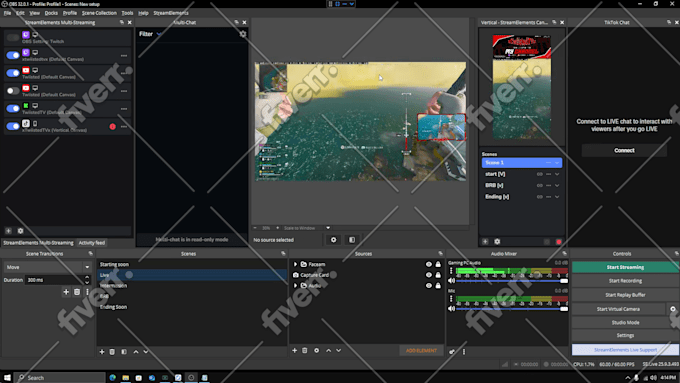Image resolution: width=680 pixels, height=383 pixels.
Task: Expand Scene 1 chevron in Vertical canvas
Action: point(557,163)
